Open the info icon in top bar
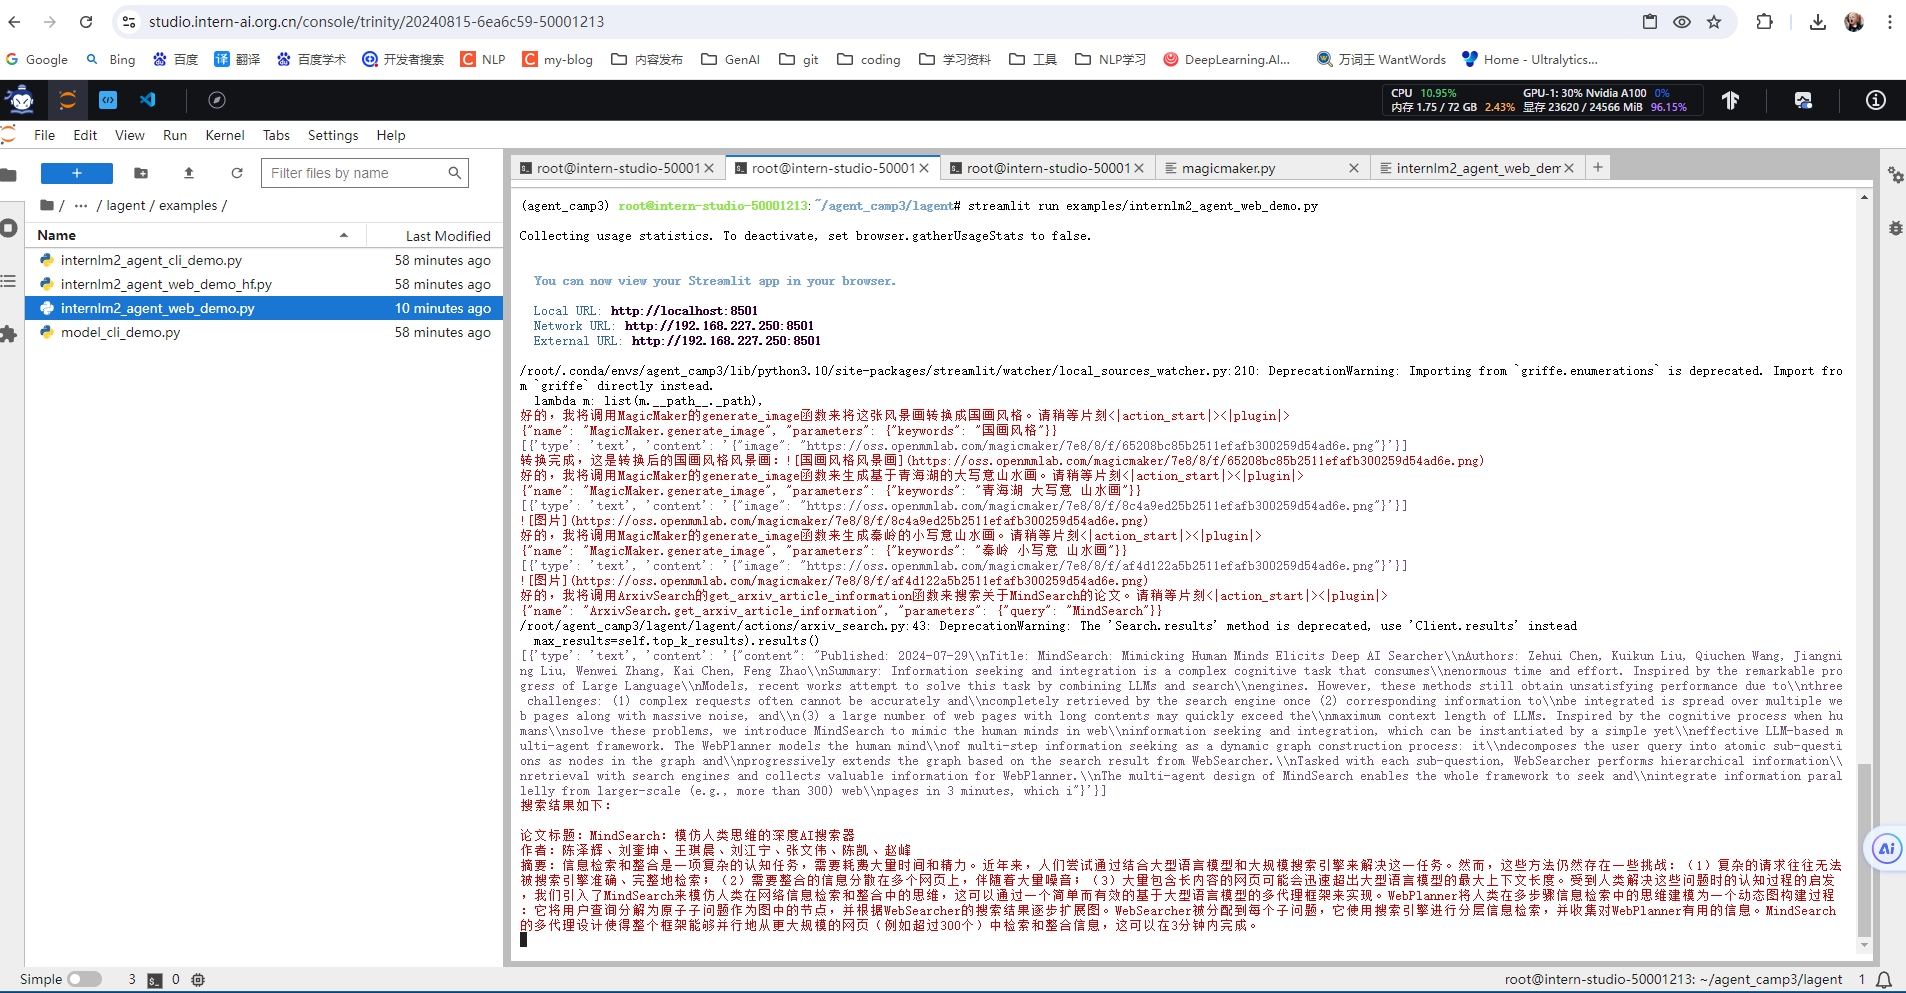The image size is (1906, 993). [1876, 100]
